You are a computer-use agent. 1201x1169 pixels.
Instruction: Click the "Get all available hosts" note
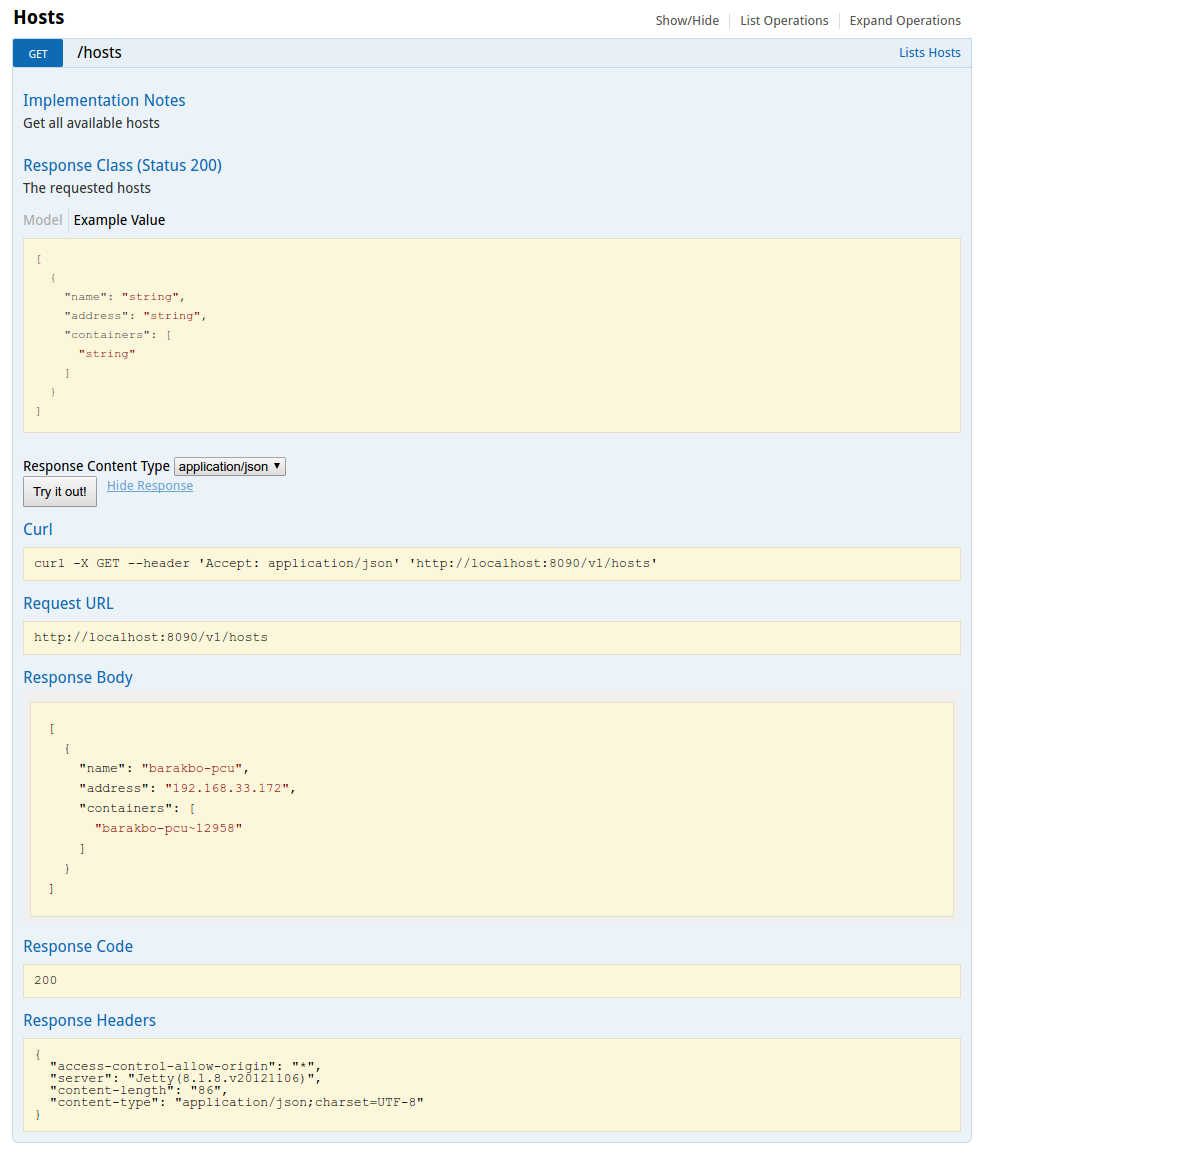pos(91,123)
